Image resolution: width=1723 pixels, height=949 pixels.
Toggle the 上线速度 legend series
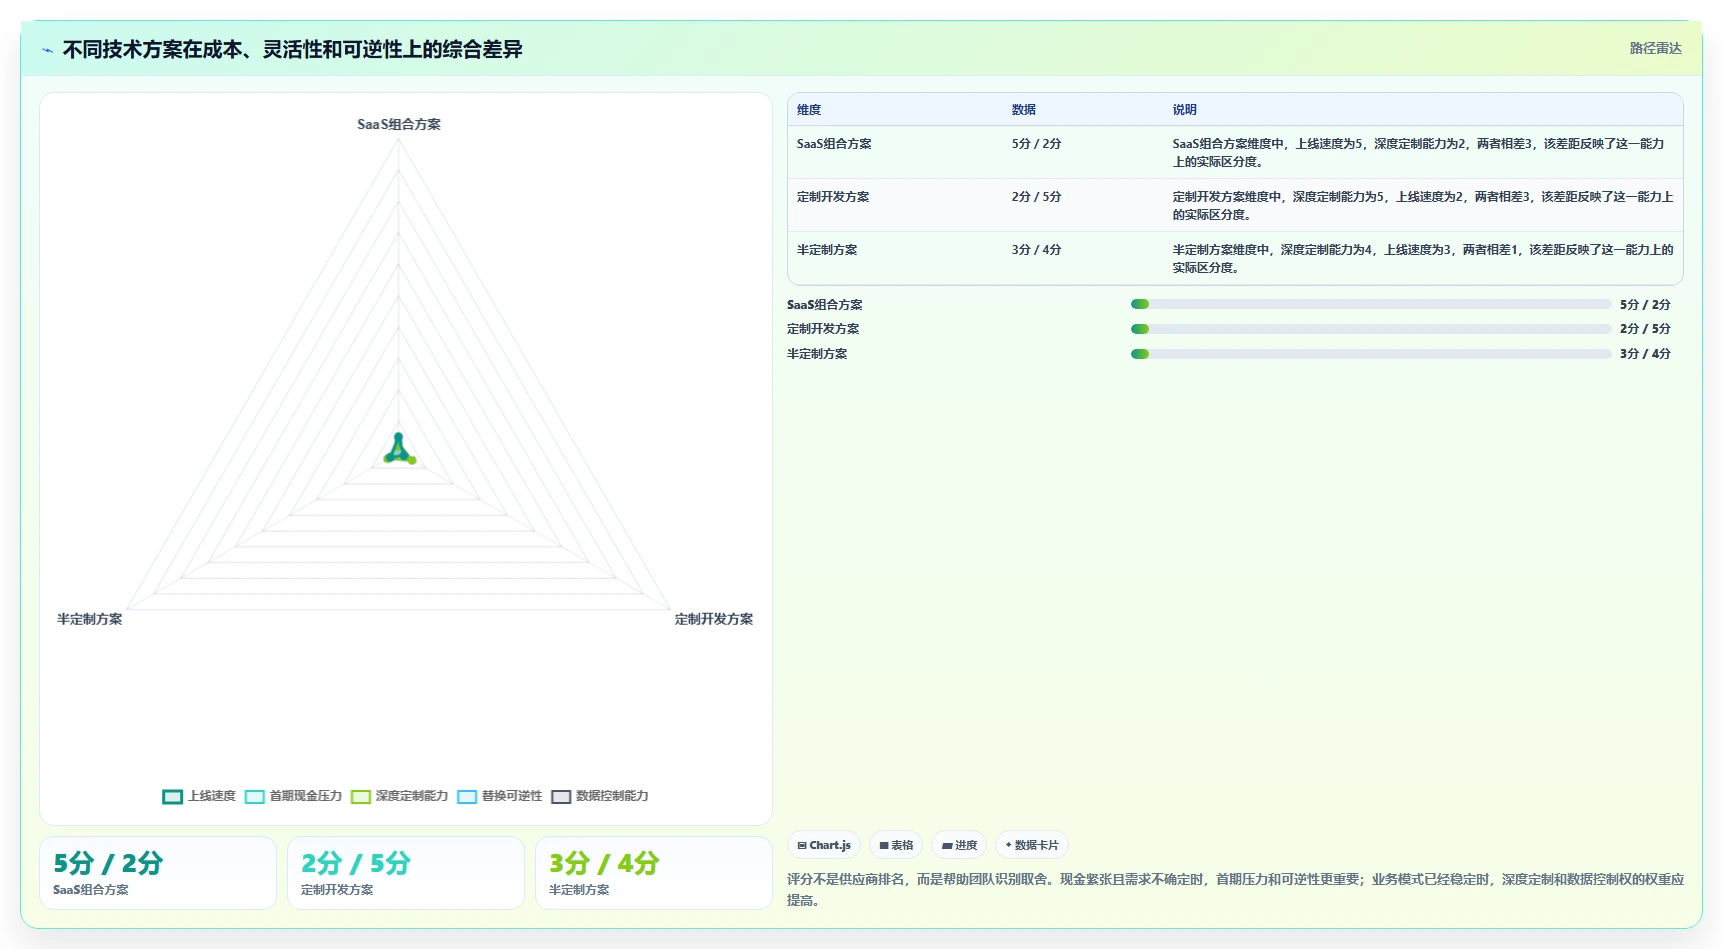point(199,796)
